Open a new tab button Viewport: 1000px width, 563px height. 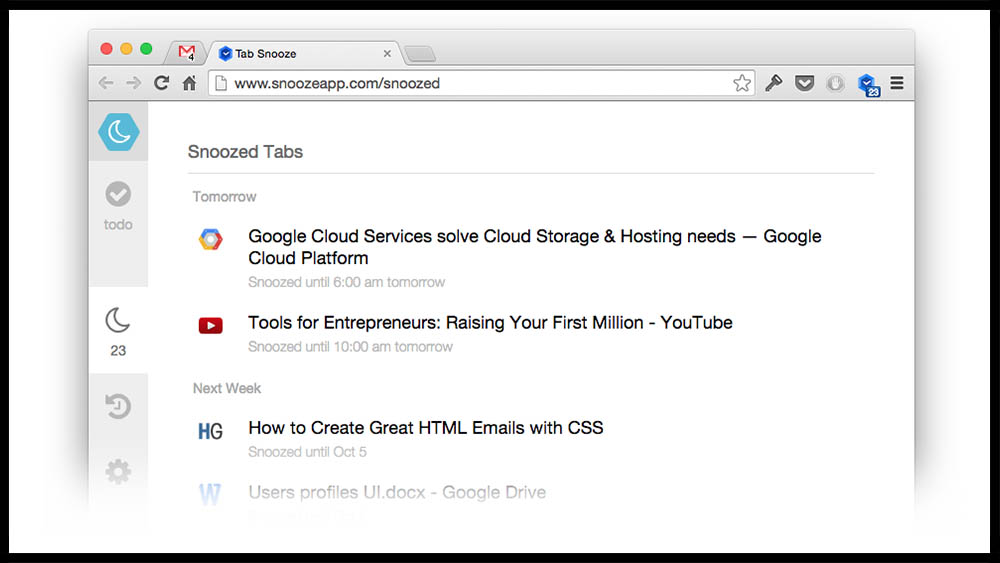pos(419,54)
